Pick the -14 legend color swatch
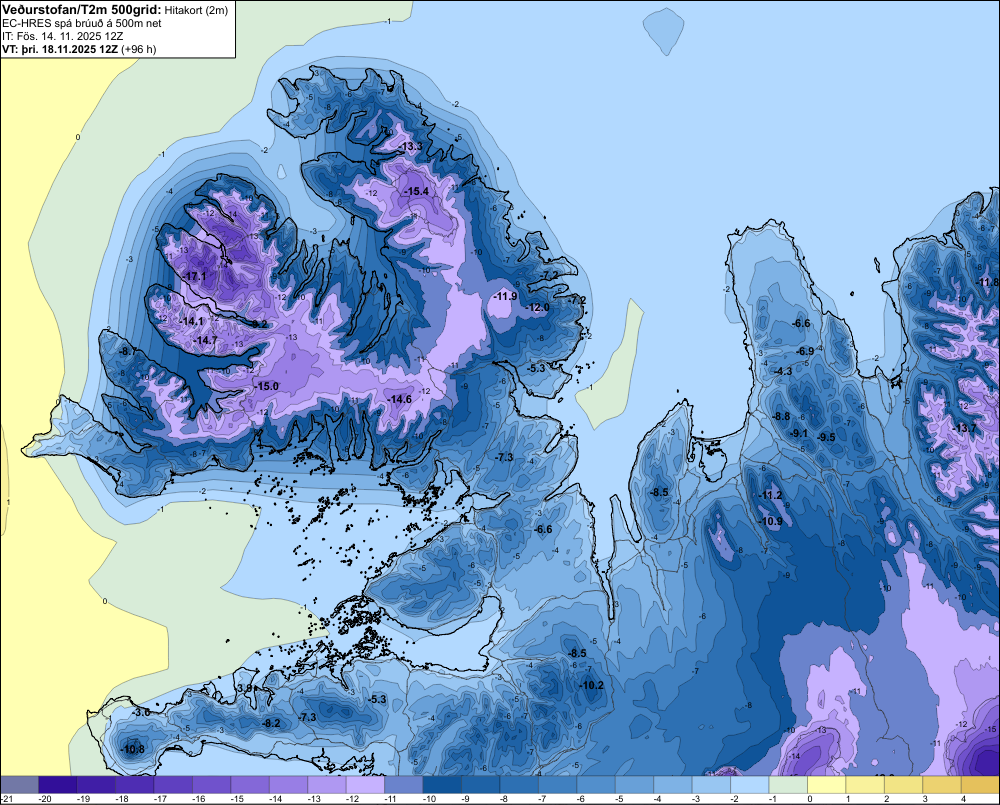Screen dimensions: 1000x805 pos(288,784)
